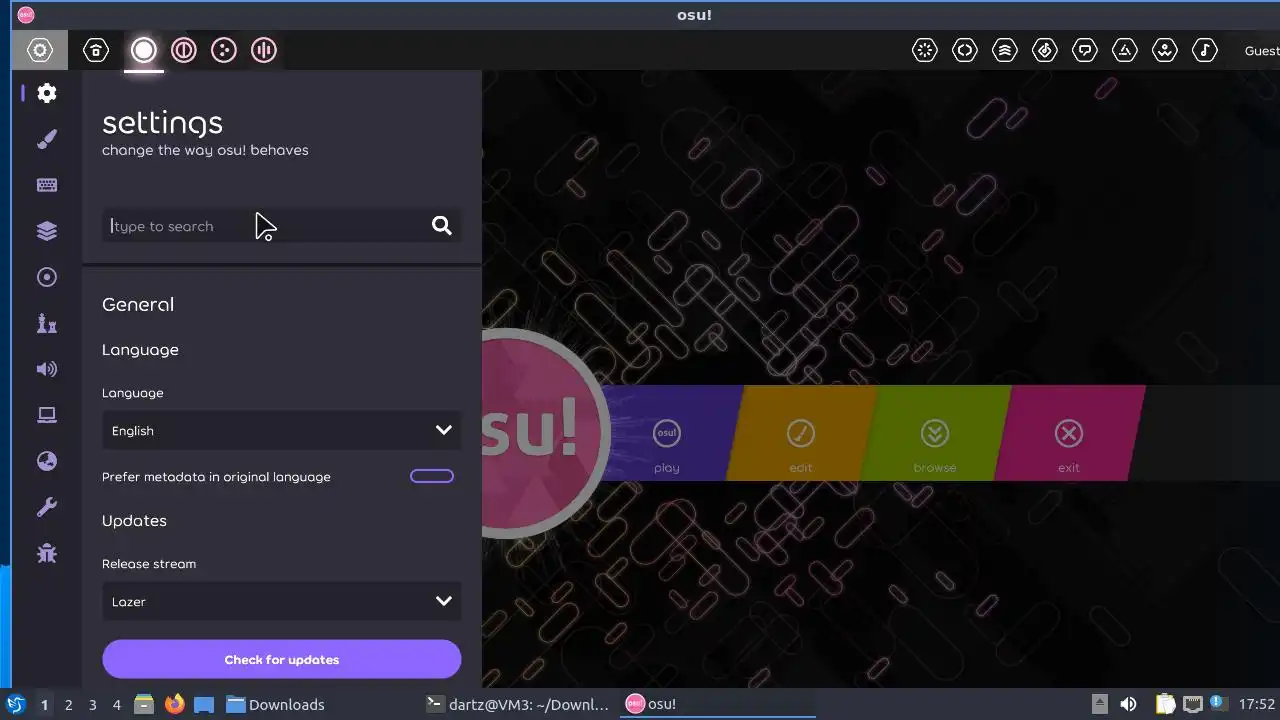This screenshot has width=1280, height=720.
Task: Click the 17:52 clock in taskbar
Action: click(1256, 704)
